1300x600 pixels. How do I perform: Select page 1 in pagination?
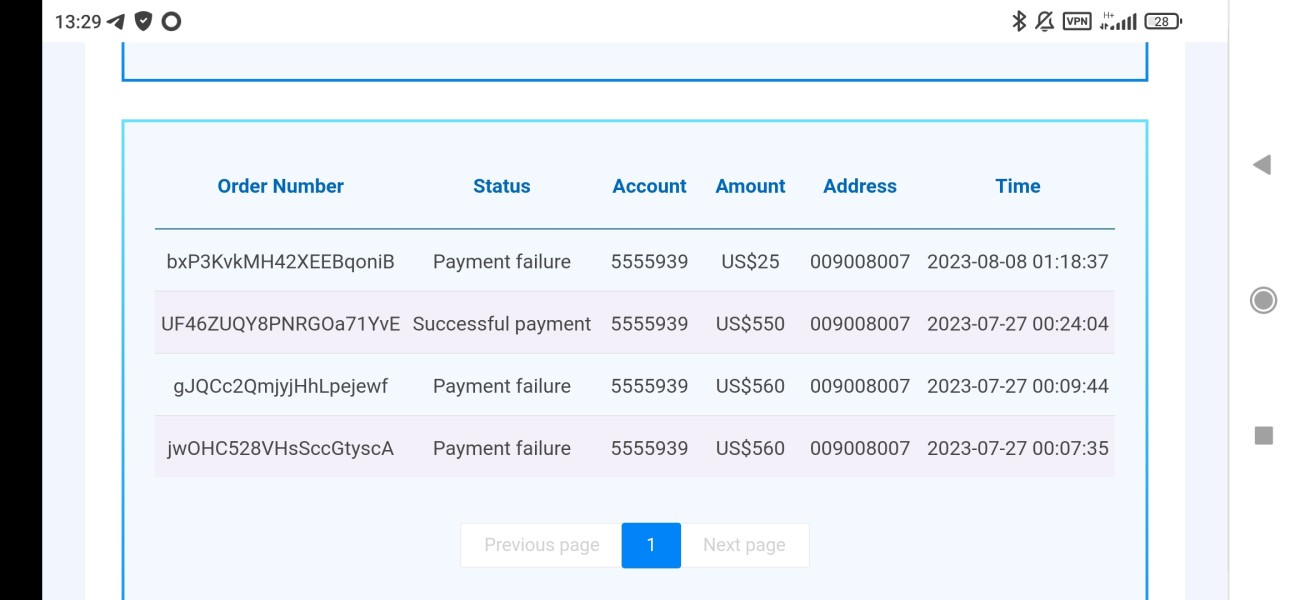(651, 545)
